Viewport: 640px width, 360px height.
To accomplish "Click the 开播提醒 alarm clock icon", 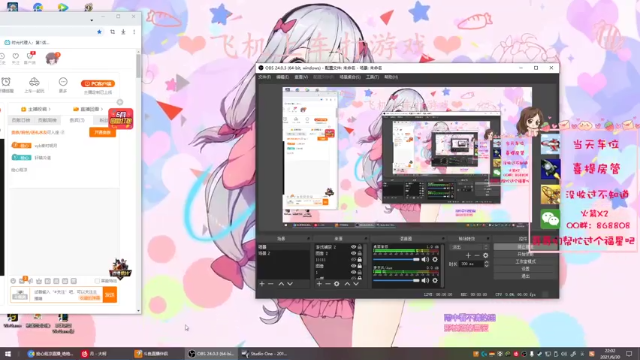I will point(6,82).
